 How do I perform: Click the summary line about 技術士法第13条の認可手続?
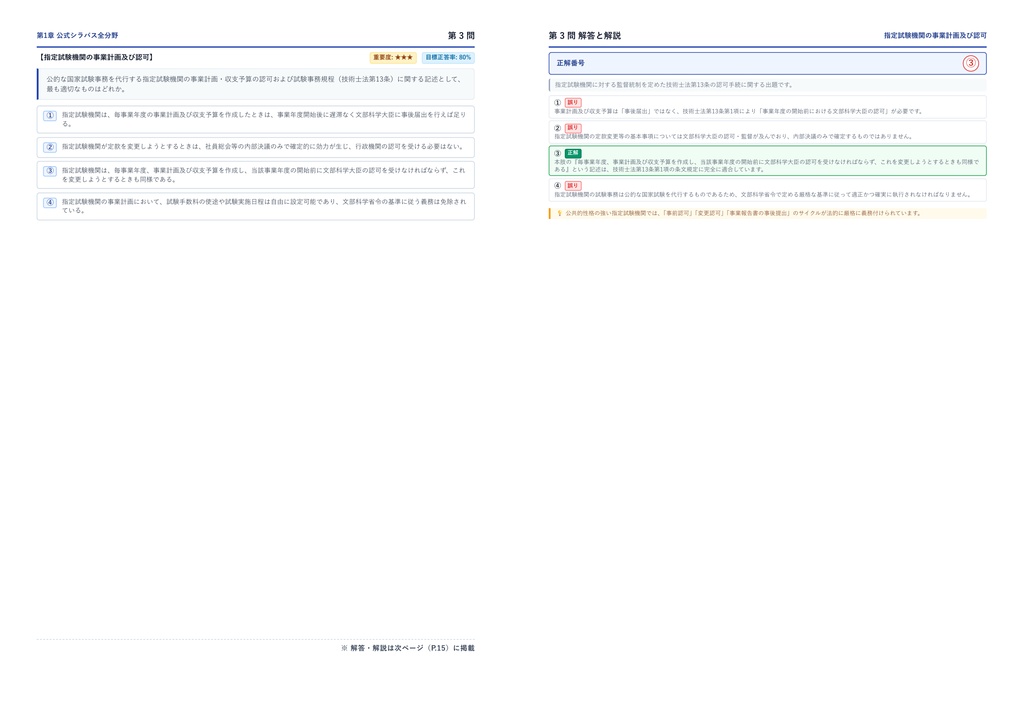click(x=673, y=85)
